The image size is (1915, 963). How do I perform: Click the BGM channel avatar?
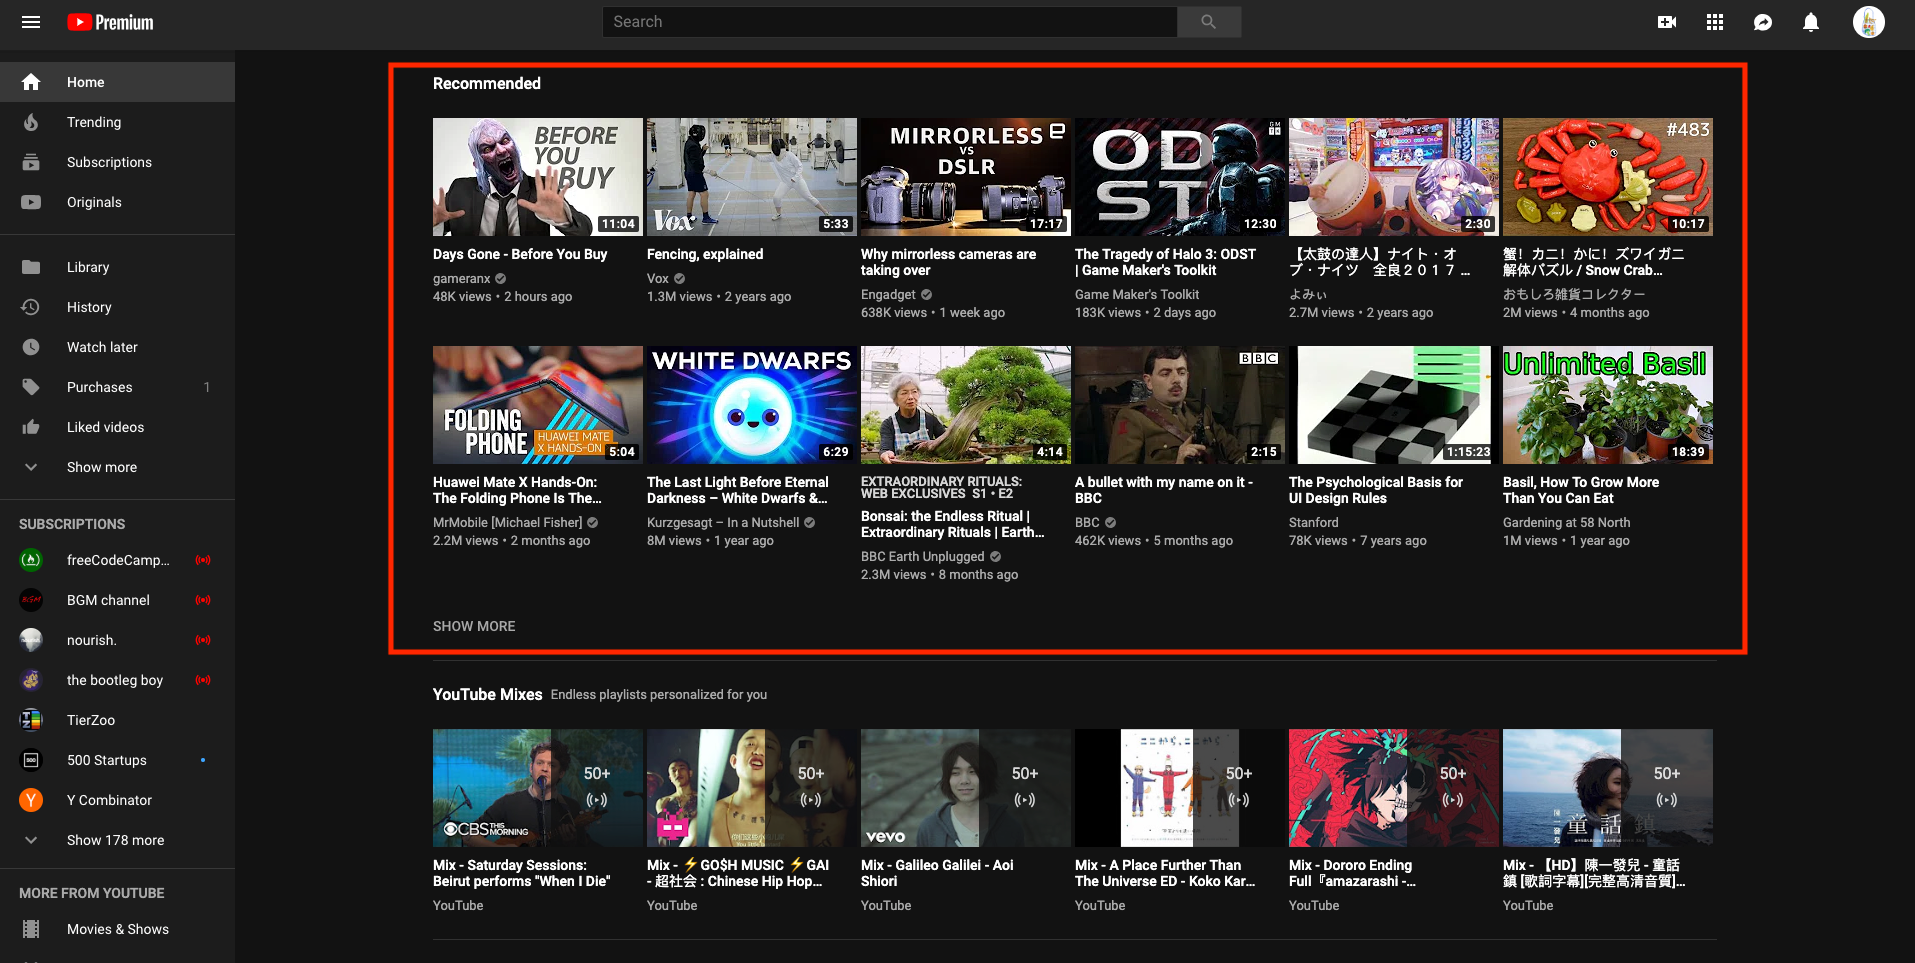31,600
